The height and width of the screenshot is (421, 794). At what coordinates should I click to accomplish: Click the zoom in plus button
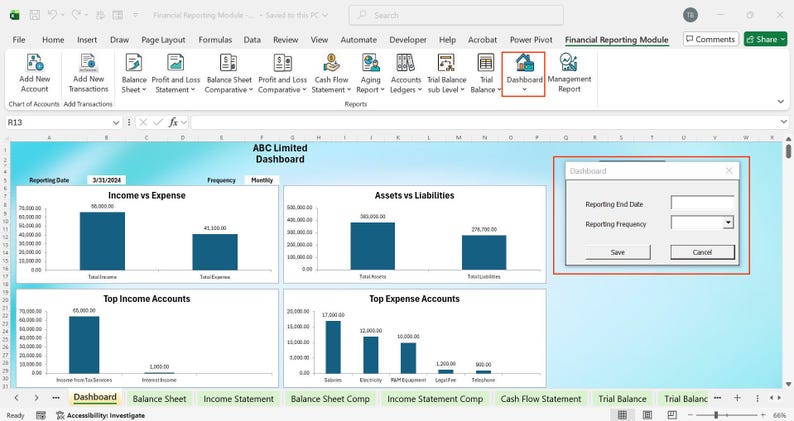[763, 415]
